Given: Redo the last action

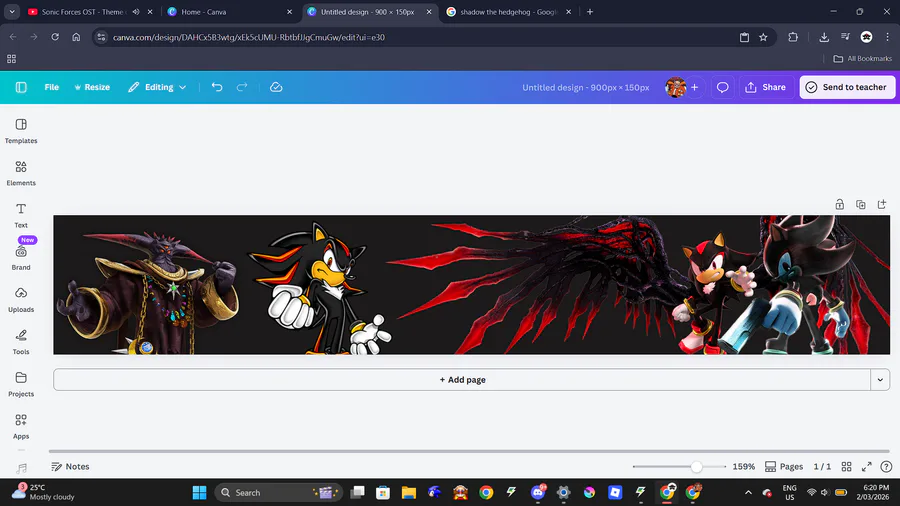Looking at the screenshot, I should point(242,87).
